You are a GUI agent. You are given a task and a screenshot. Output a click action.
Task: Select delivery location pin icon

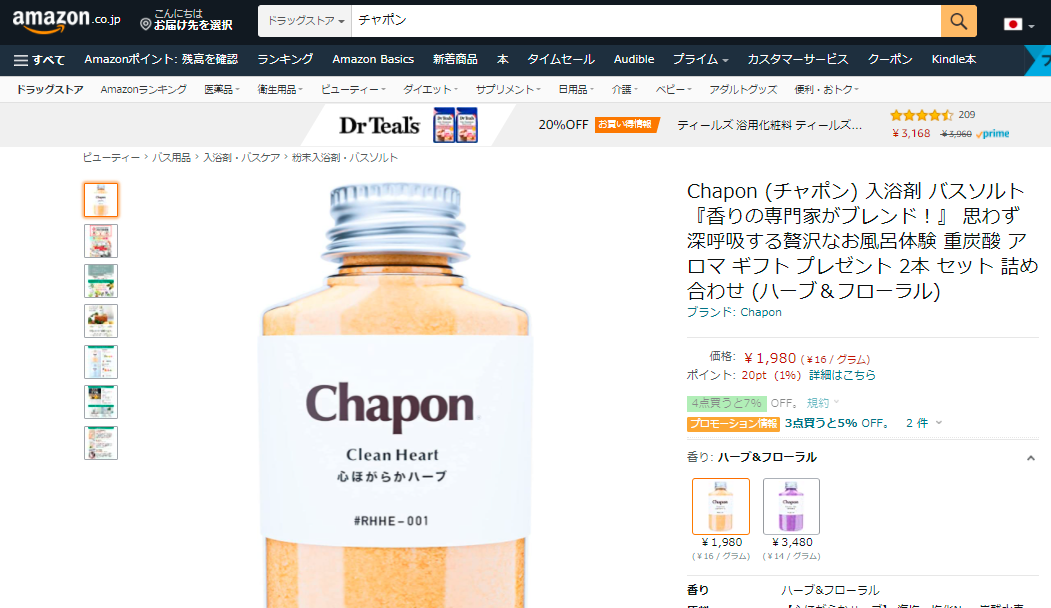(x=145, y=25)
